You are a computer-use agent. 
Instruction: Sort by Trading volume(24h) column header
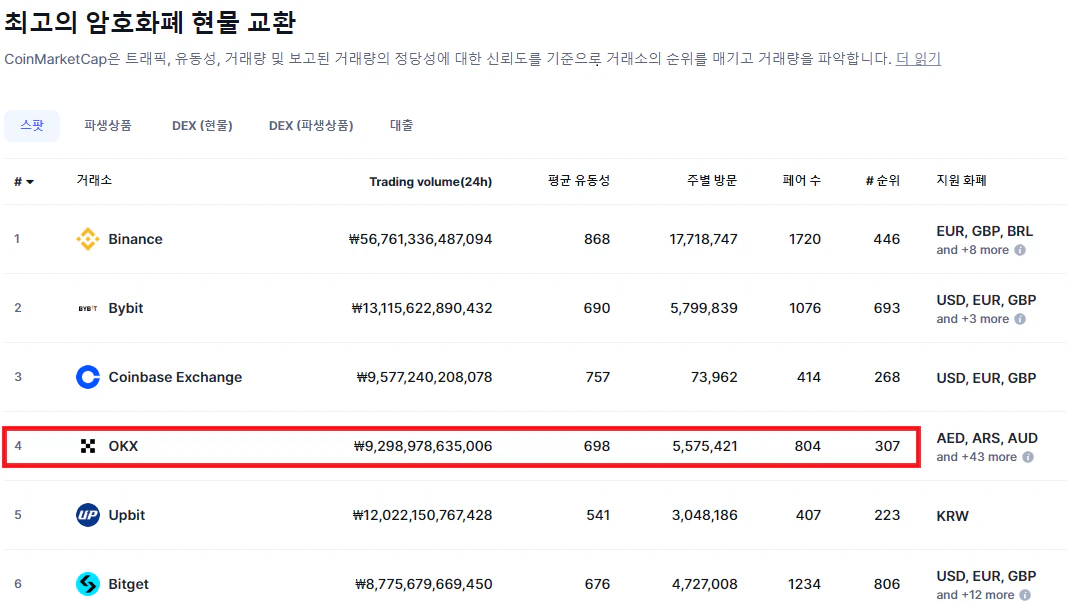coord(431,182)
